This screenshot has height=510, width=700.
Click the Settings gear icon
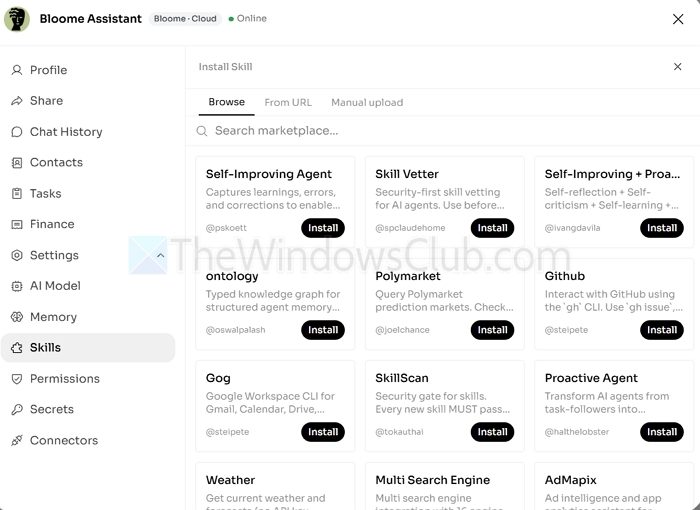[x=17, y=255]
